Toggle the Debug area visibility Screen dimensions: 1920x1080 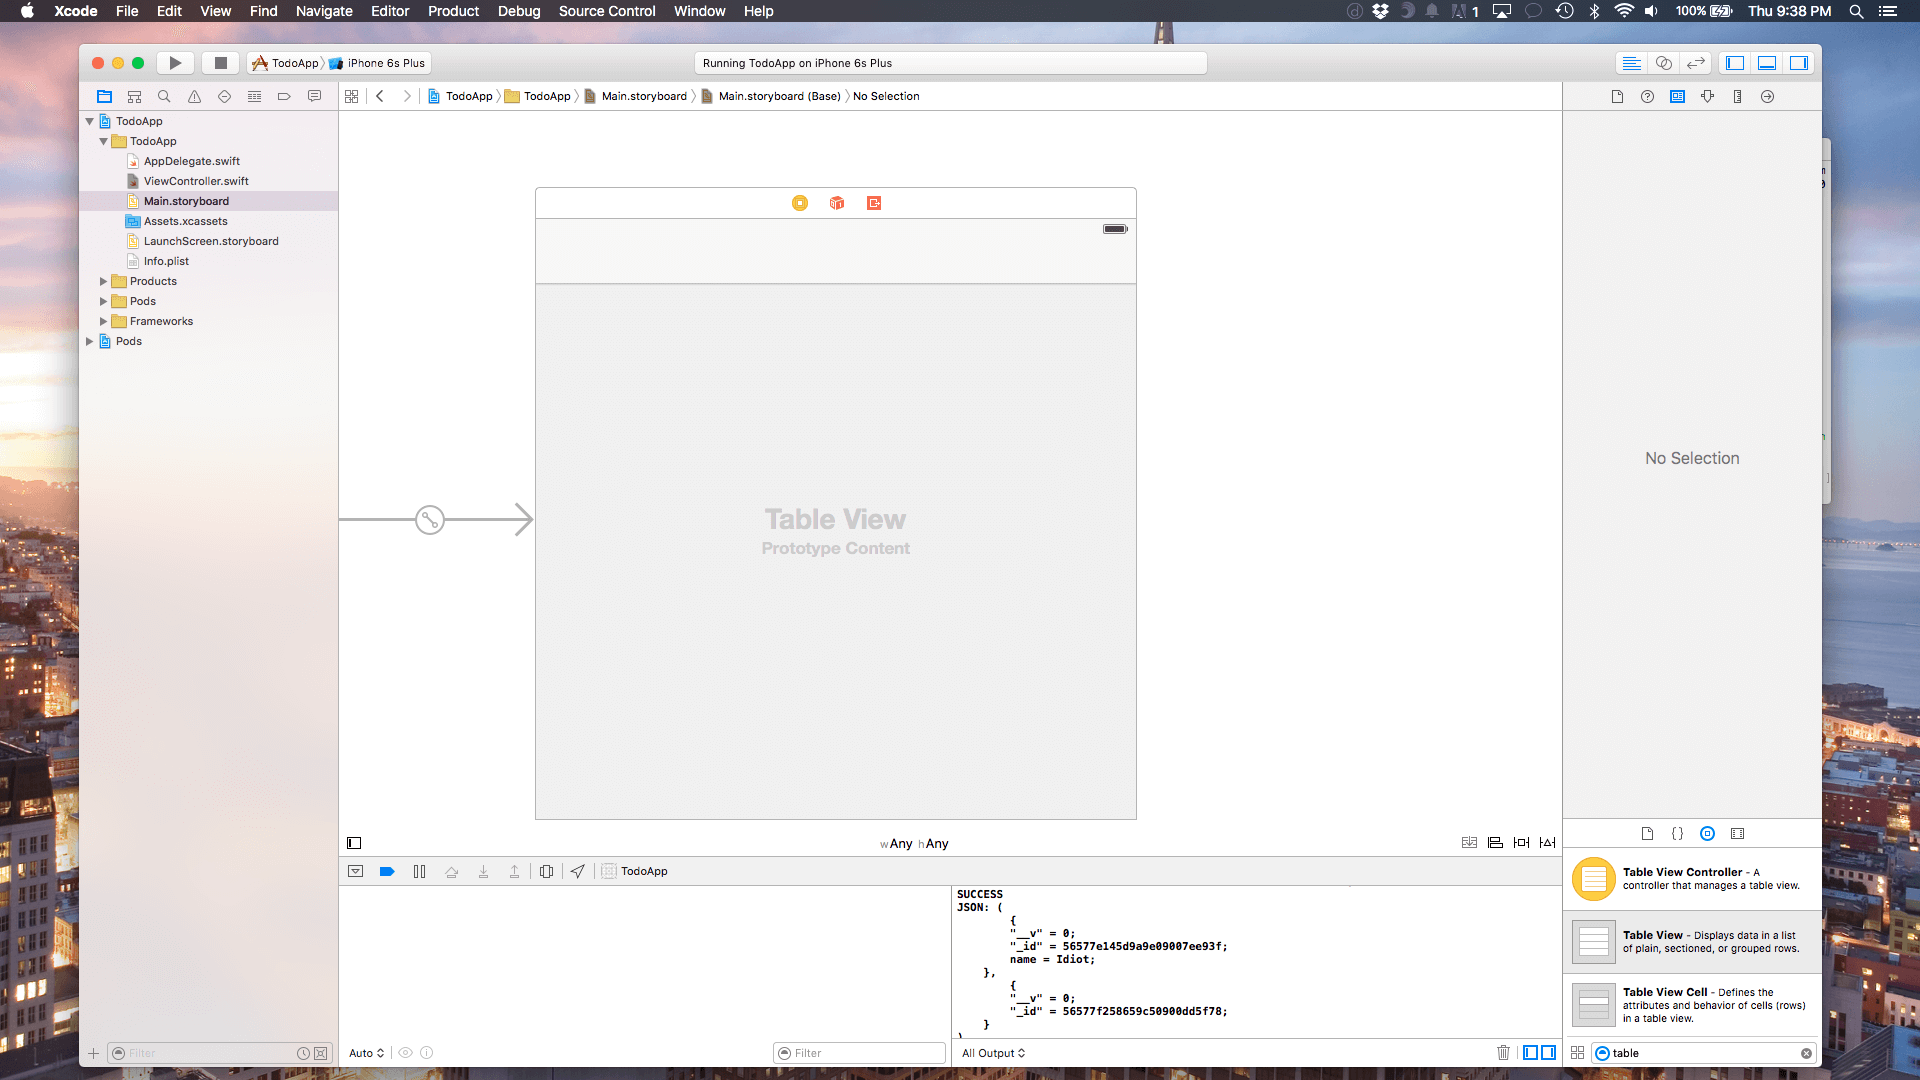tap(1767, 63)
